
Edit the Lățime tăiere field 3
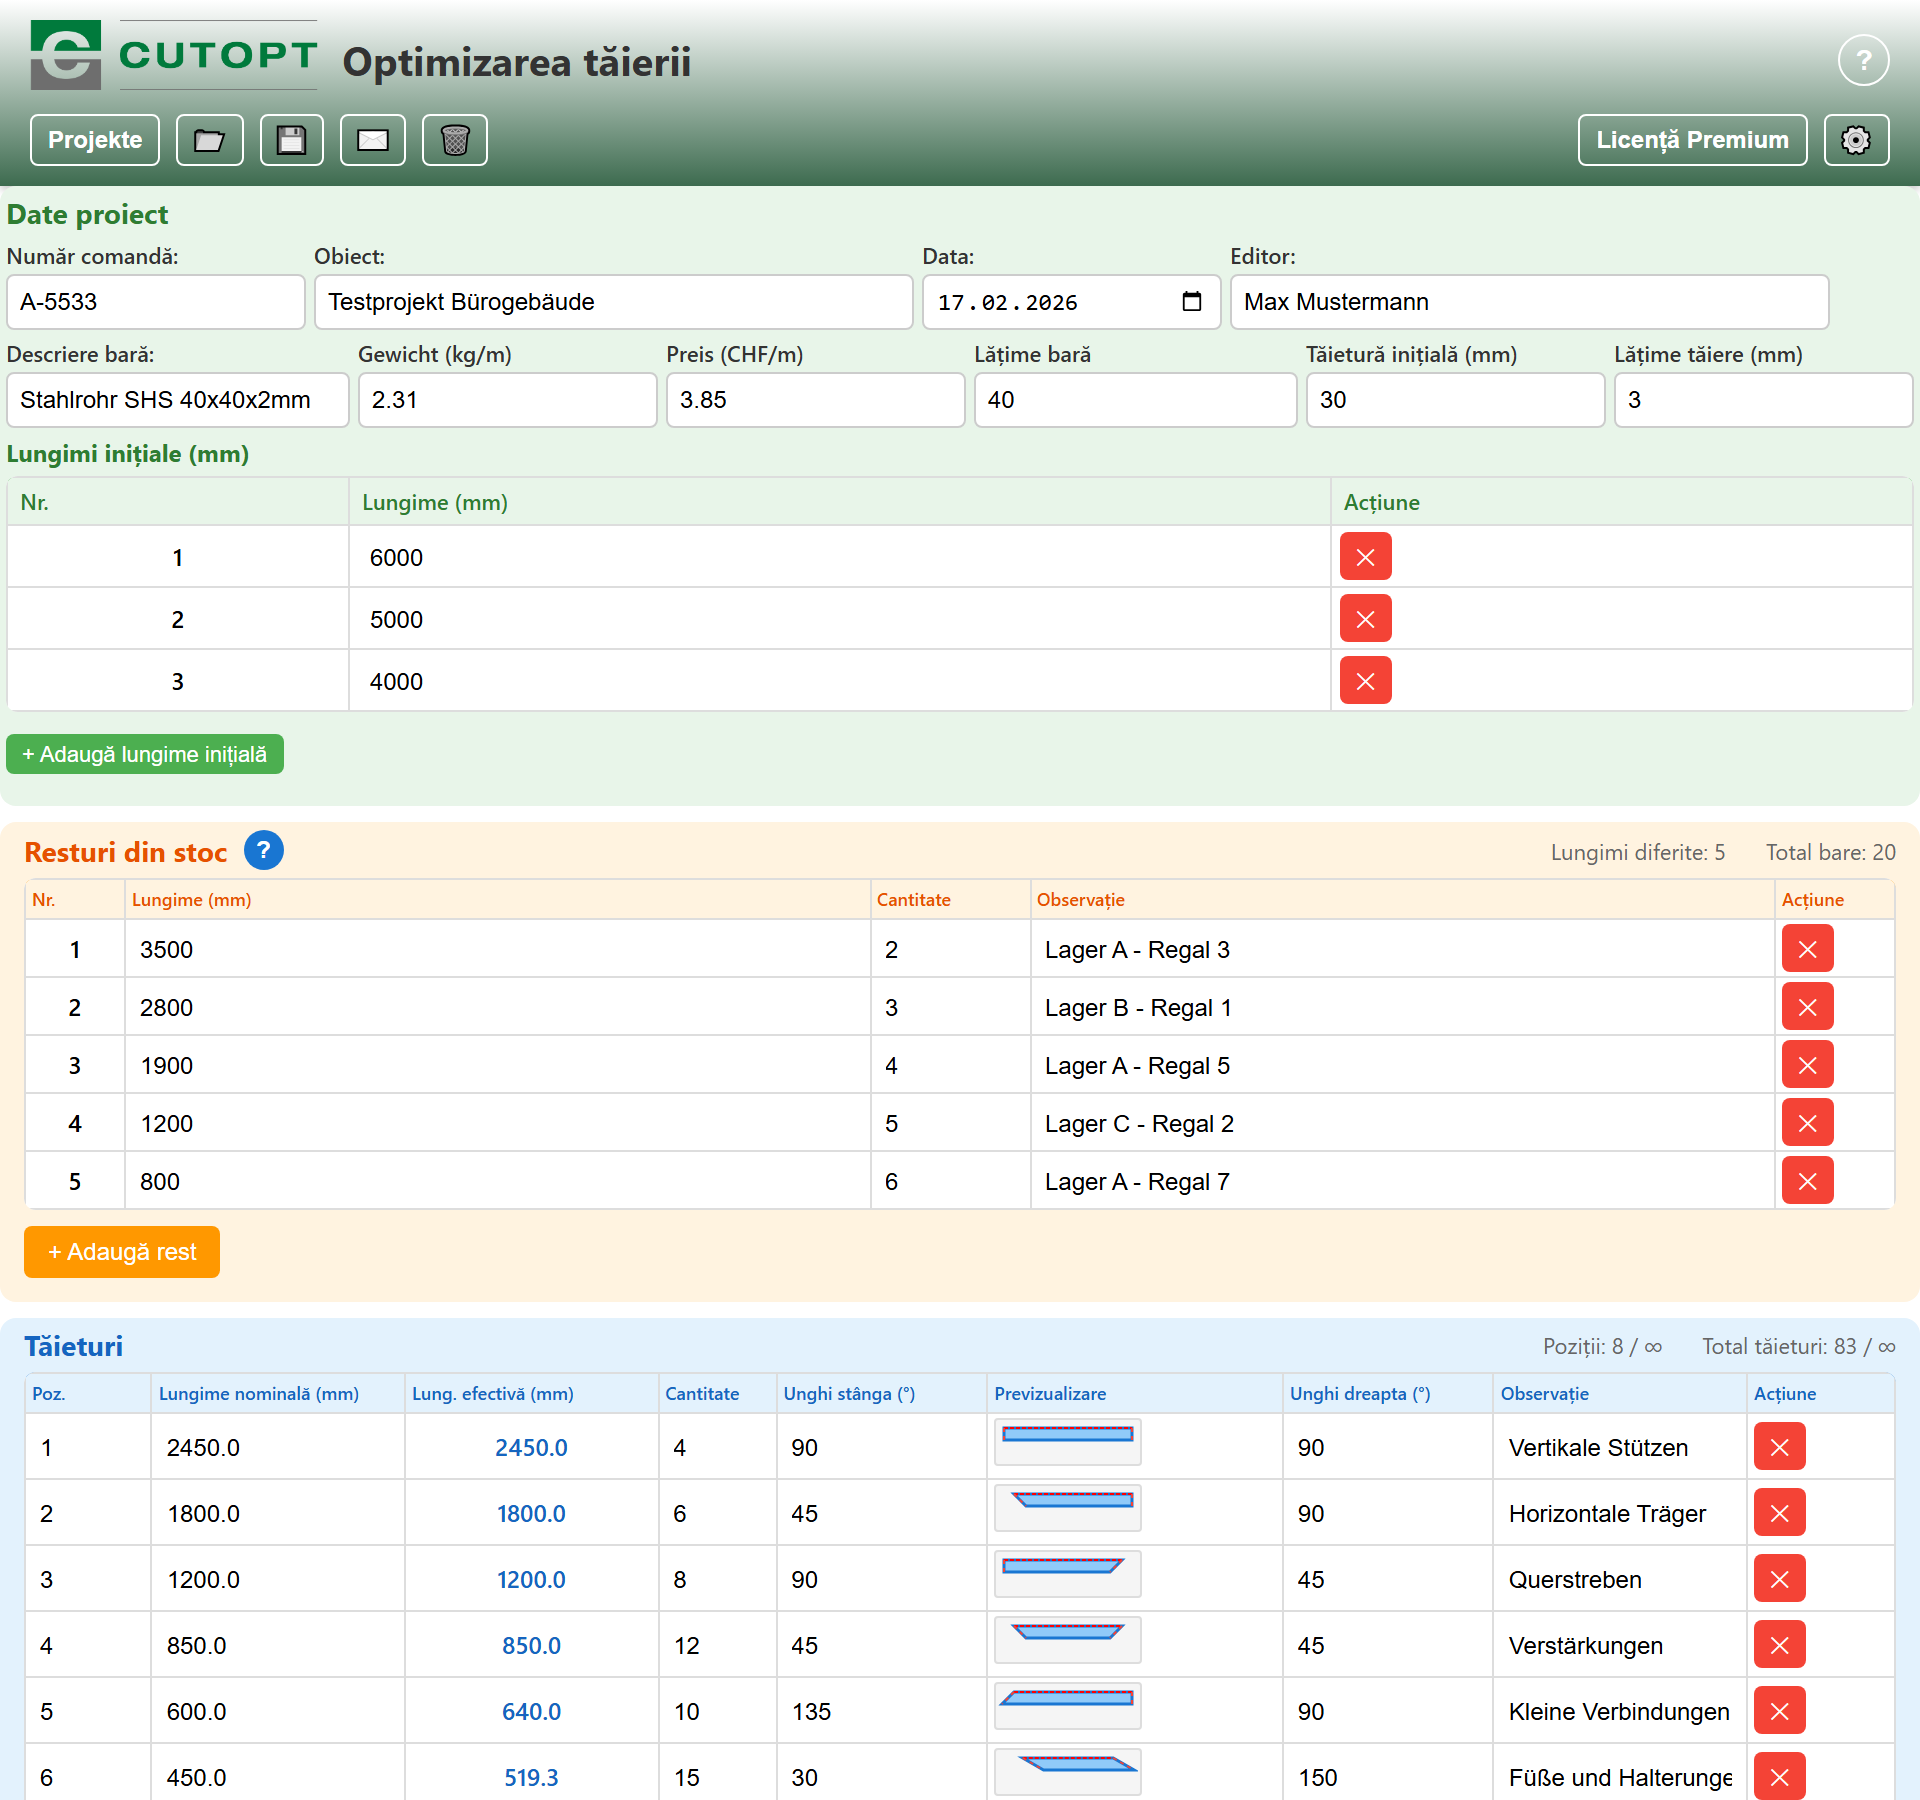(x=1764, y=400)
